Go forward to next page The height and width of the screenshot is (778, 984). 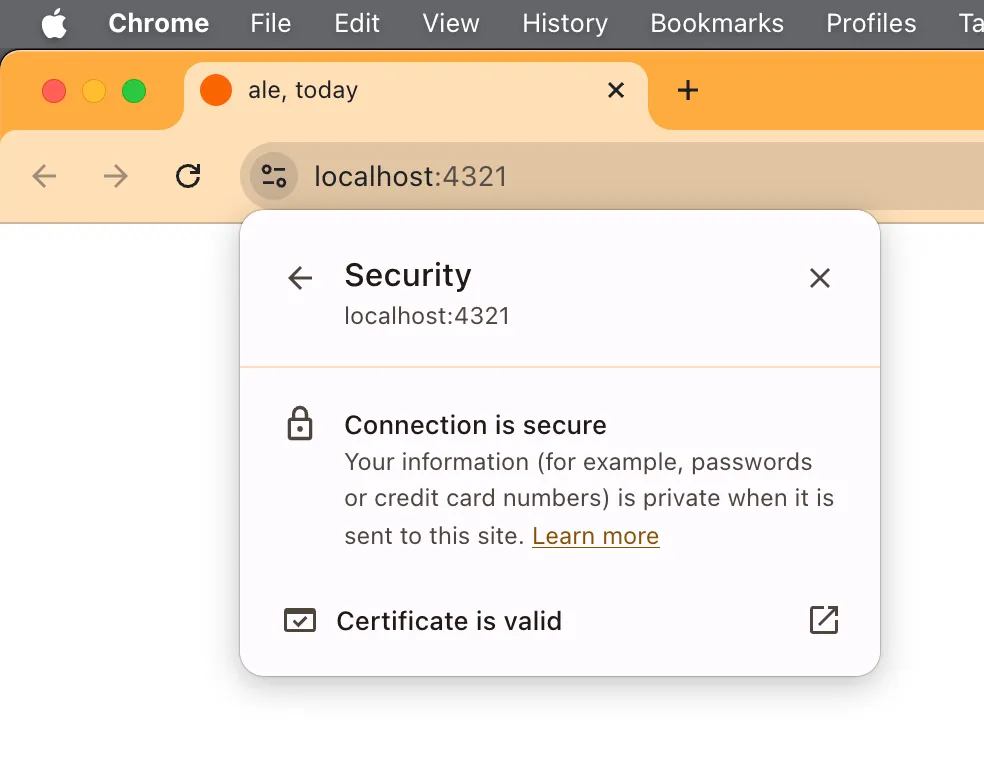point(116,177)
